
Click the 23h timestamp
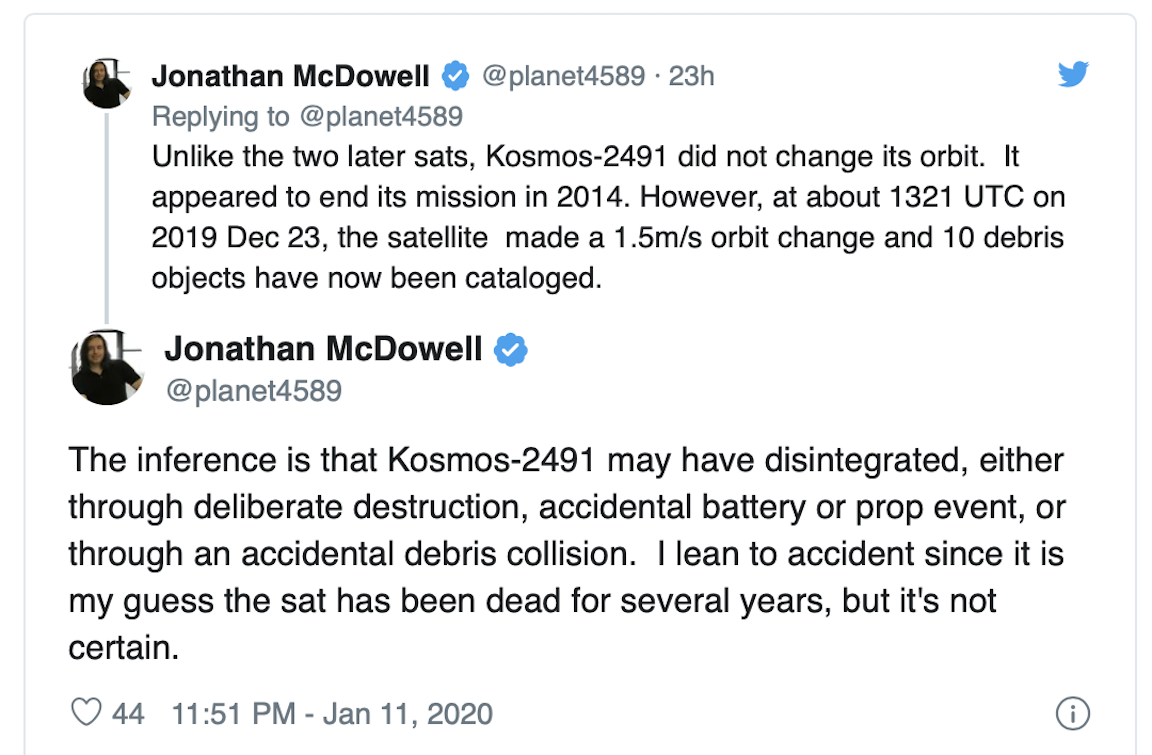pos(691,76)
